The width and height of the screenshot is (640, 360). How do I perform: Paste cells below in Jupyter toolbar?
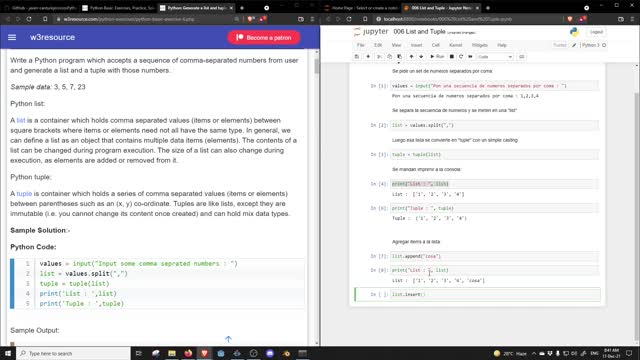coord(399,57)
